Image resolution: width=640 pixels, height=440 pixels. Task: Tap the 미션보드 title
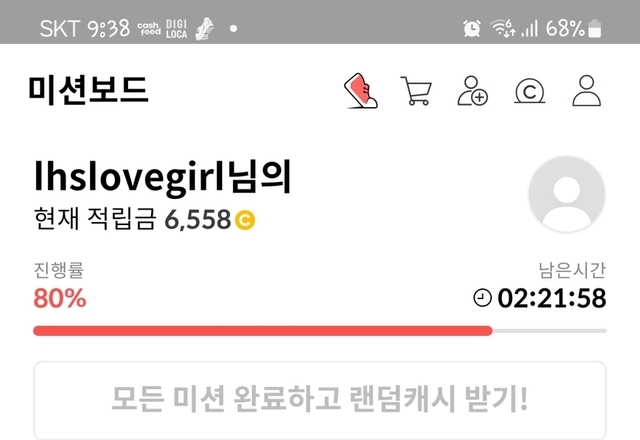88,90
